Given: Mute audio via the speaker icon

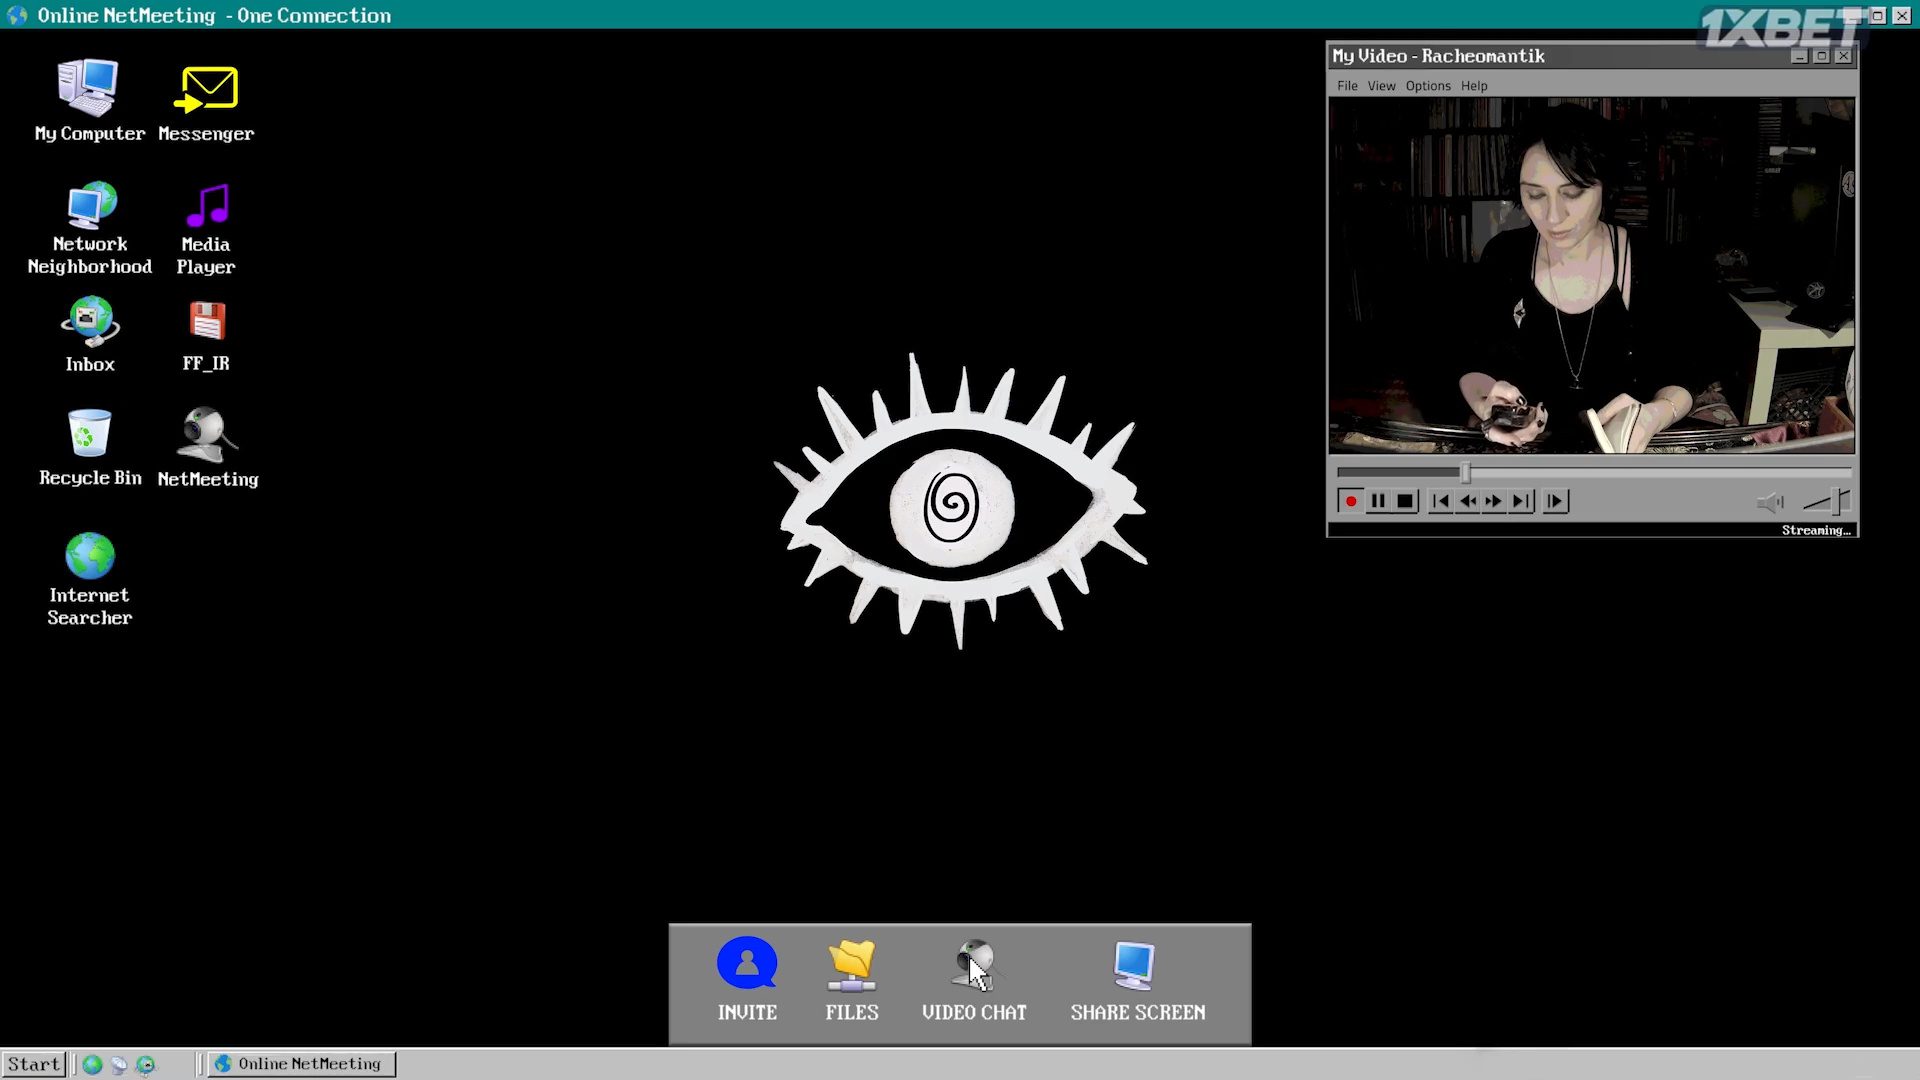Looking at the screenshot, I should 1772,502.
